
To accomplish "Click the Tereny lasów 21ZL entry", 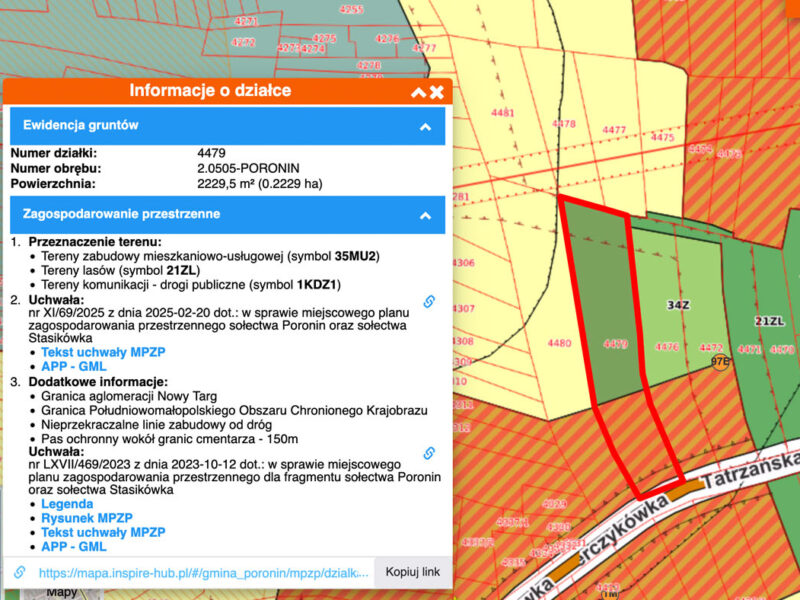I will 120,270.
